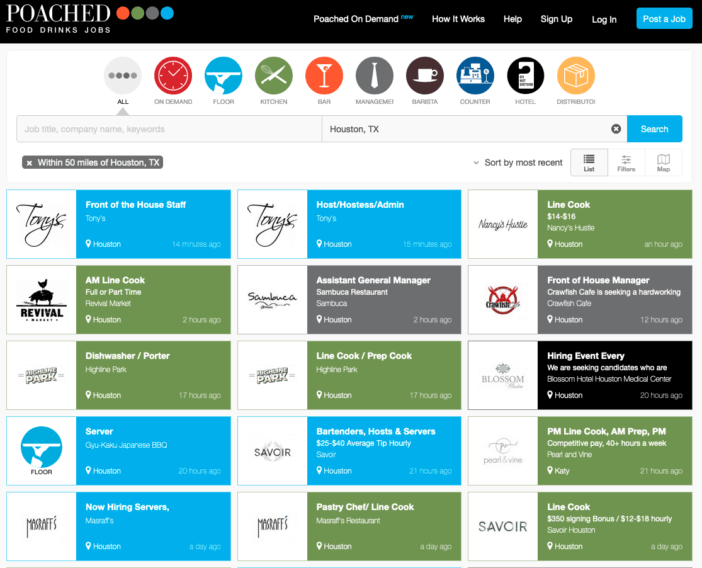Click the Pearl & Vine logo thumbnail
The image size is (702, 568).
503,451
